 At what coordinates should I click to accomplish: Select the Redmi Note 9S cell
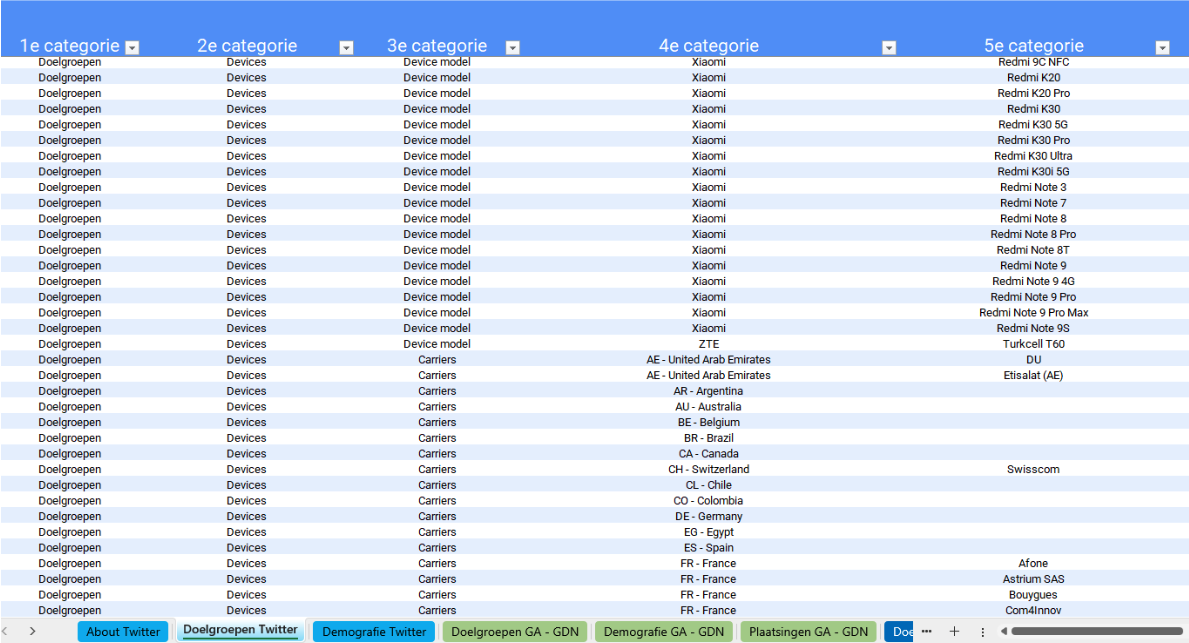(x=1034, y=328)
